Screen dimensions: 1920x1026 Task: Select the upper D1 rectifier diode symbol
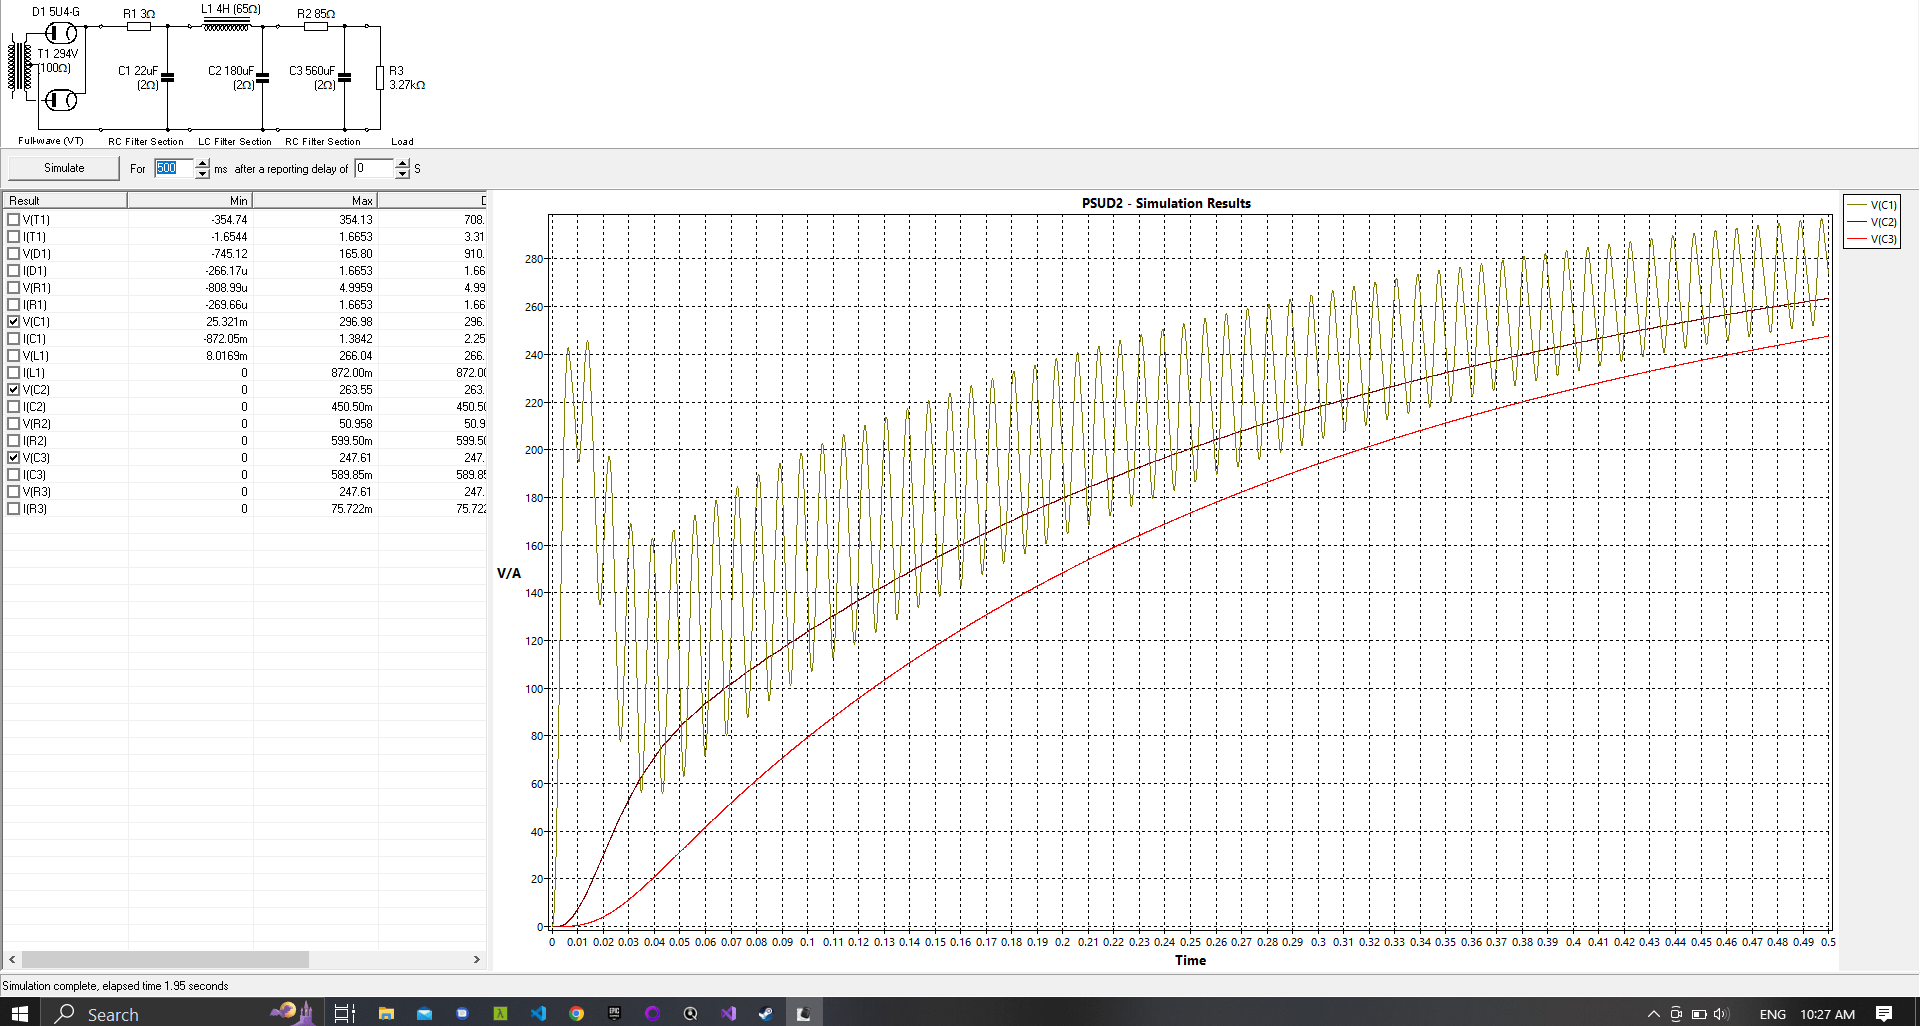[62, 33]
